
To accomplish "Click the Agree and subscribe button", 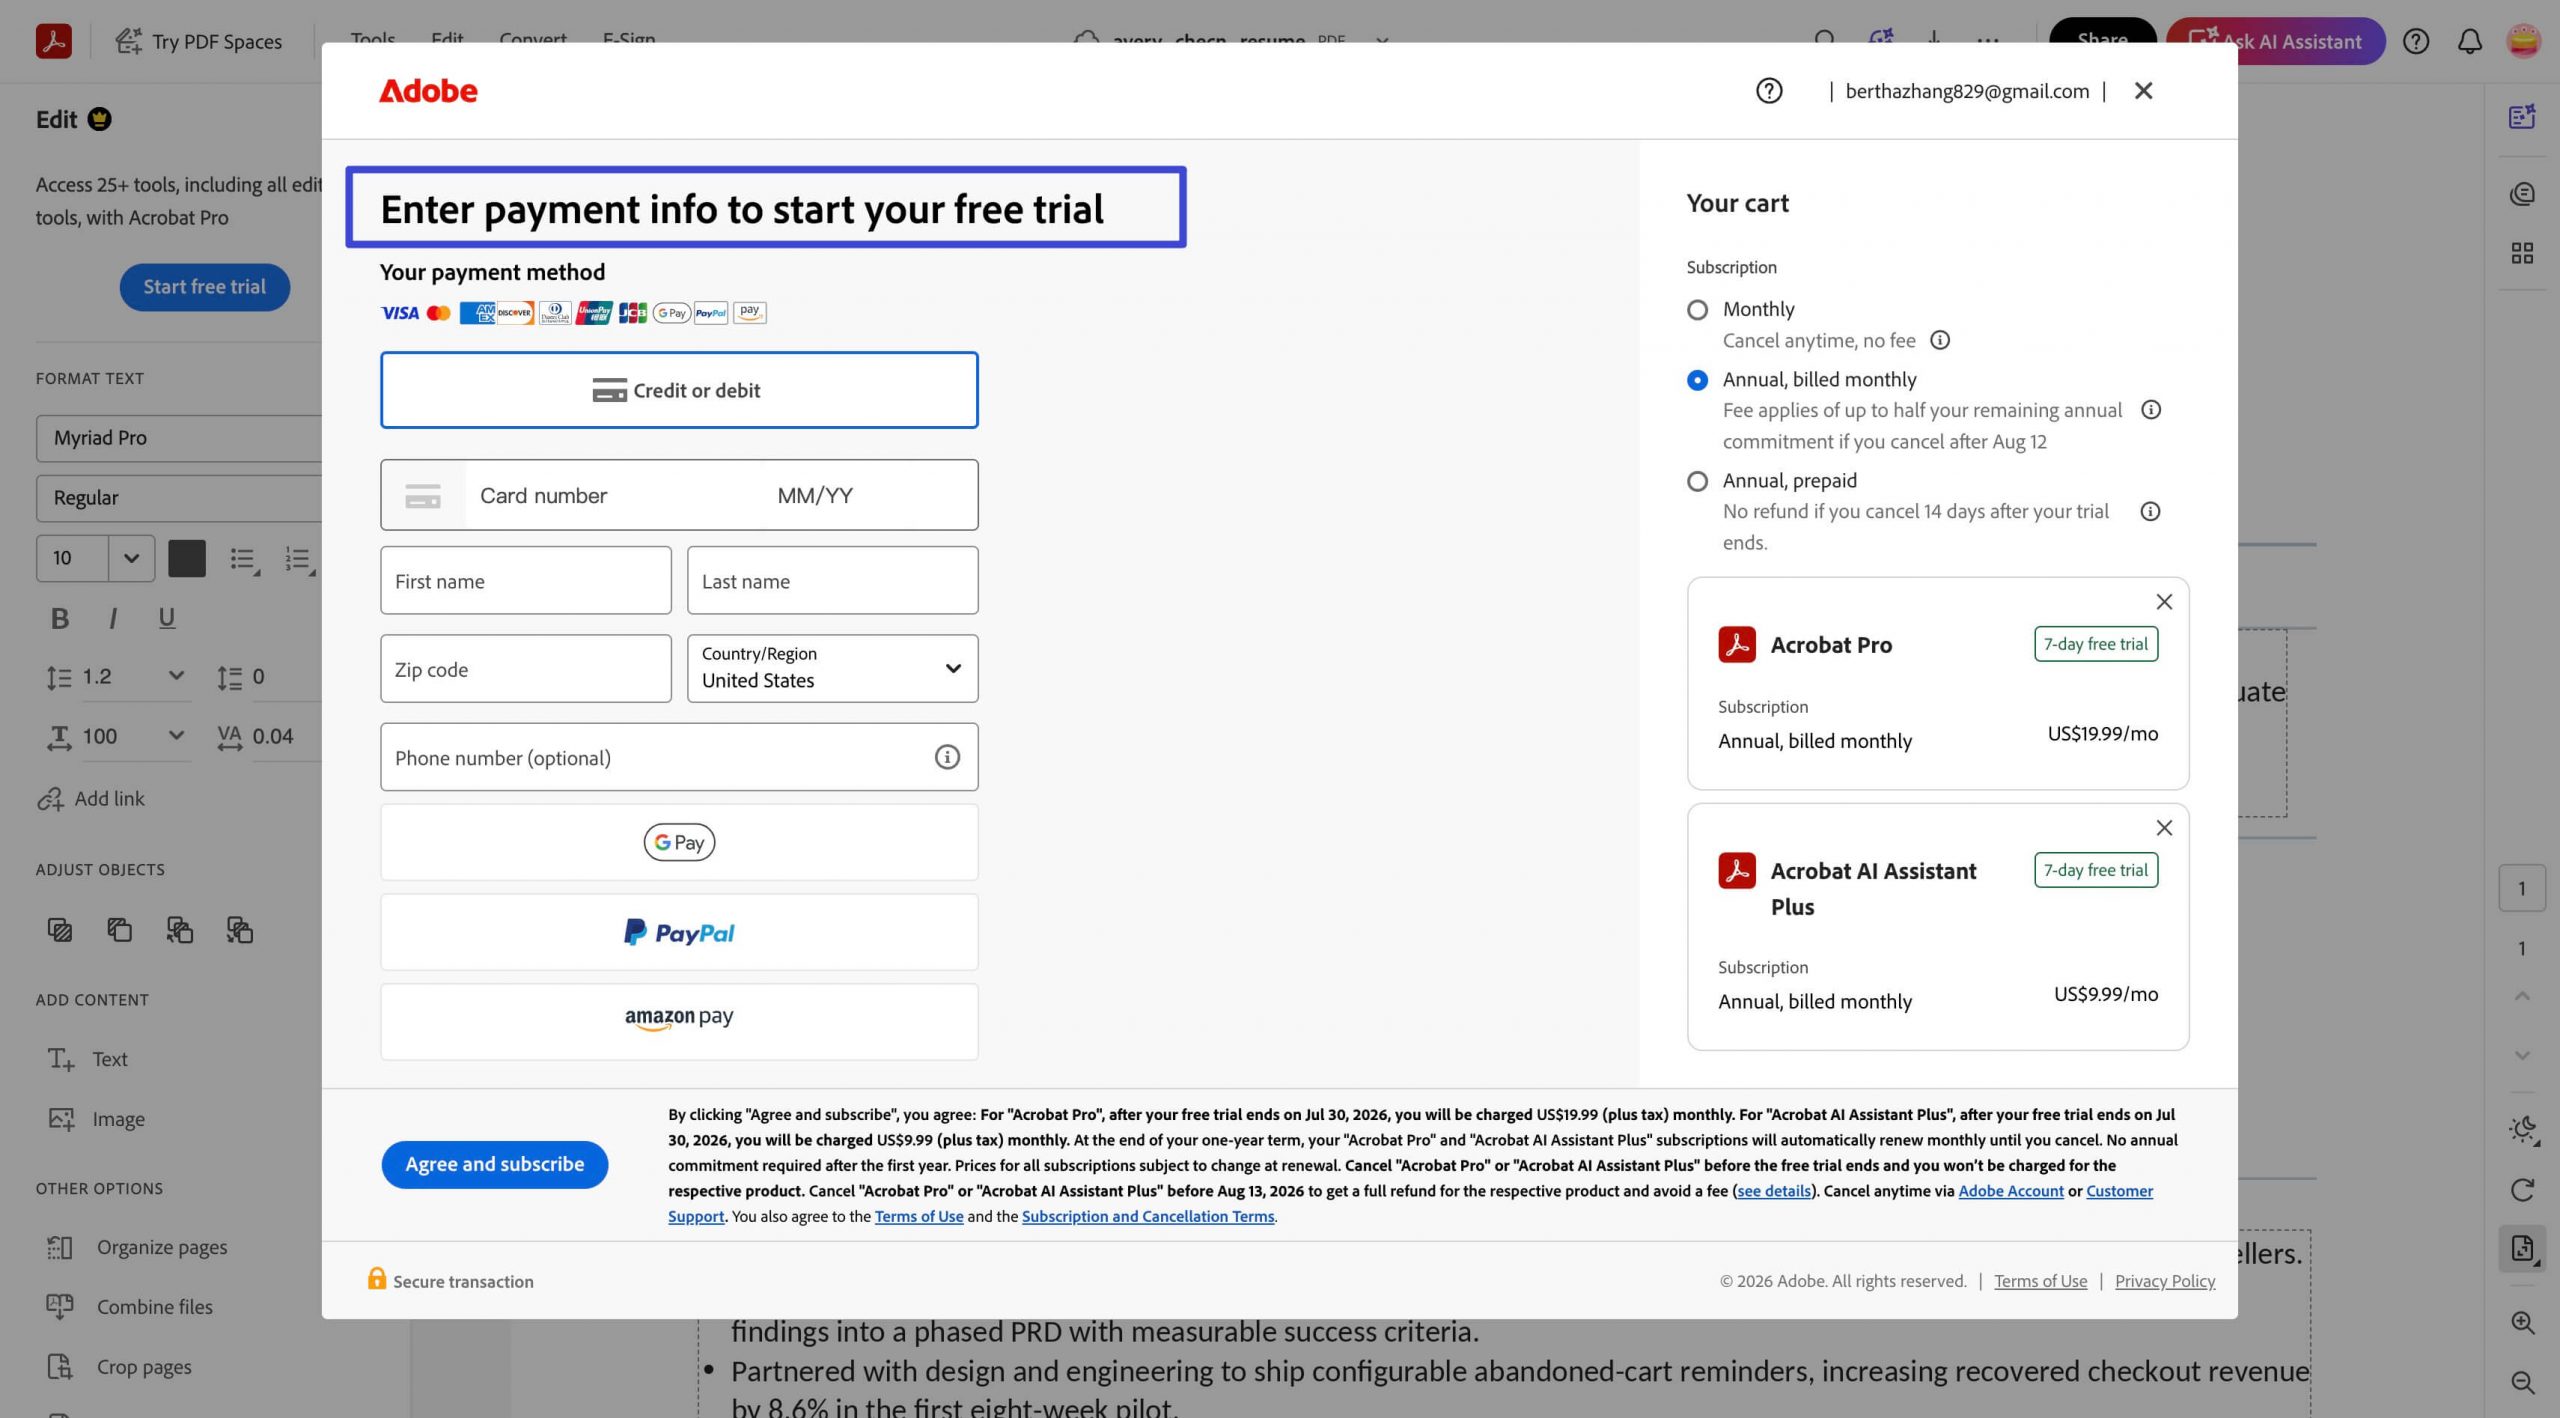I will coord(494,1164).
